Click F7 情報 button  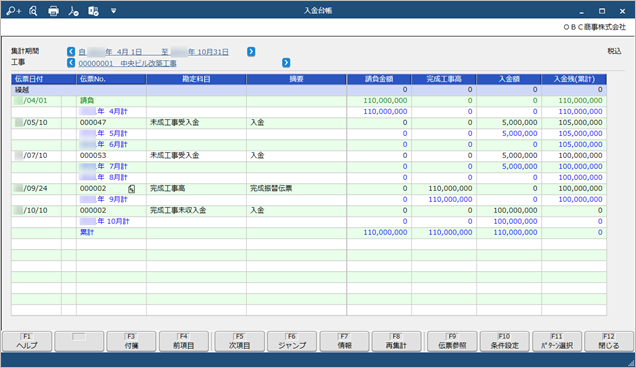tap(344, 342)
